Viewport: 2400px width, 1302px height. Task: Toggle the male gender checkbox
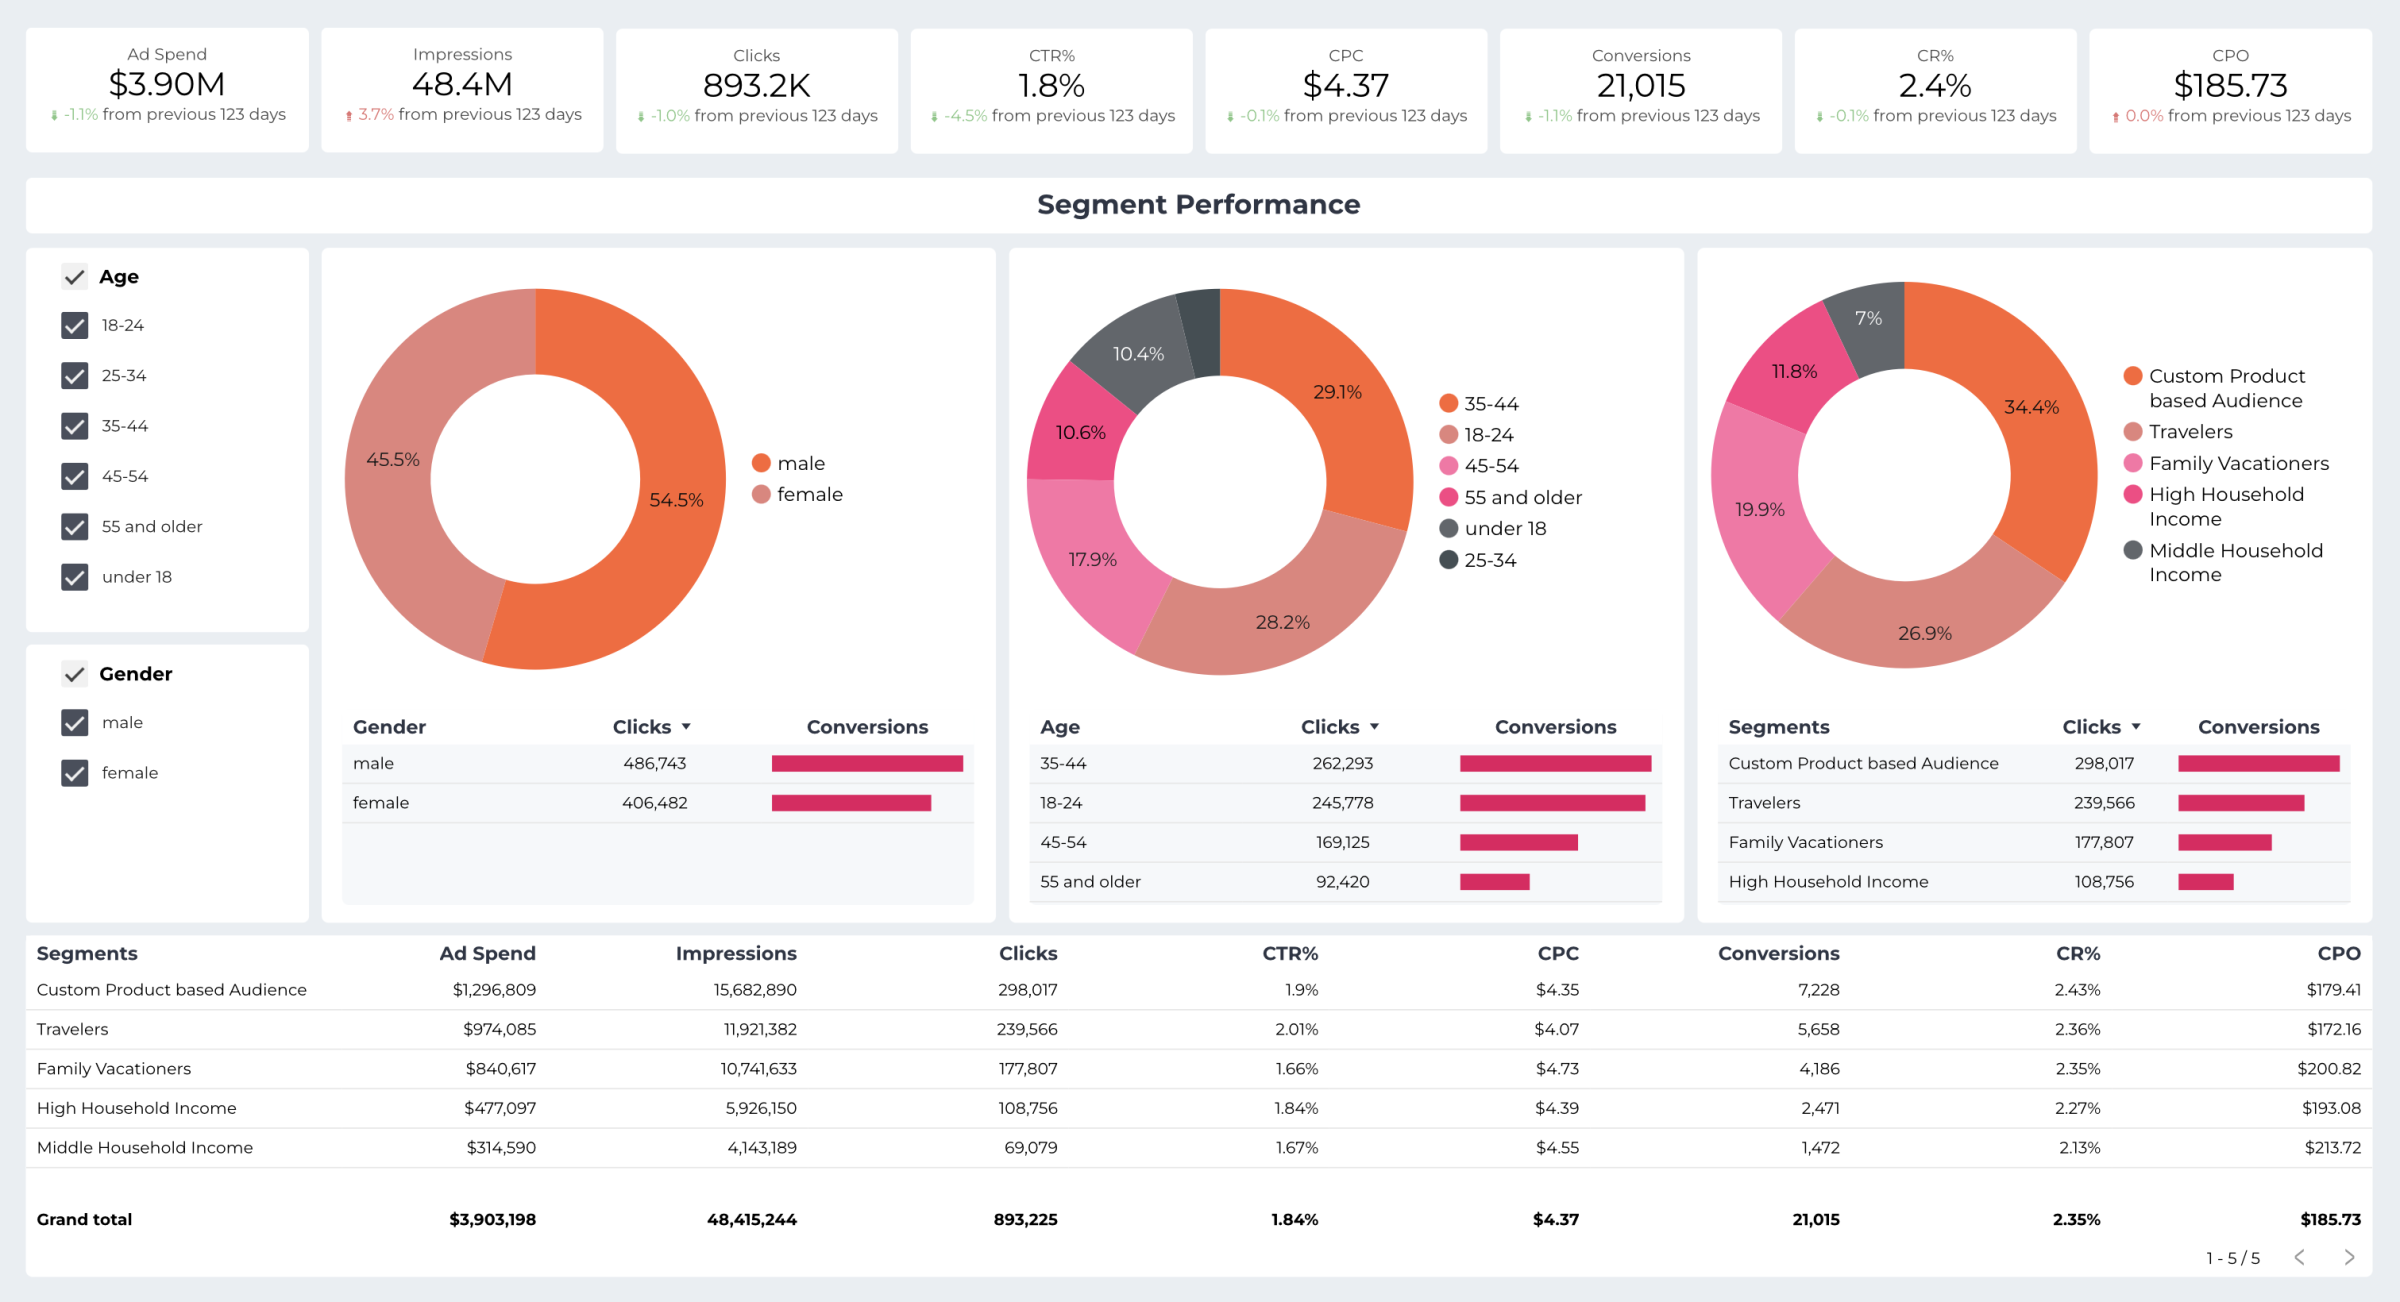coord(74,722)
